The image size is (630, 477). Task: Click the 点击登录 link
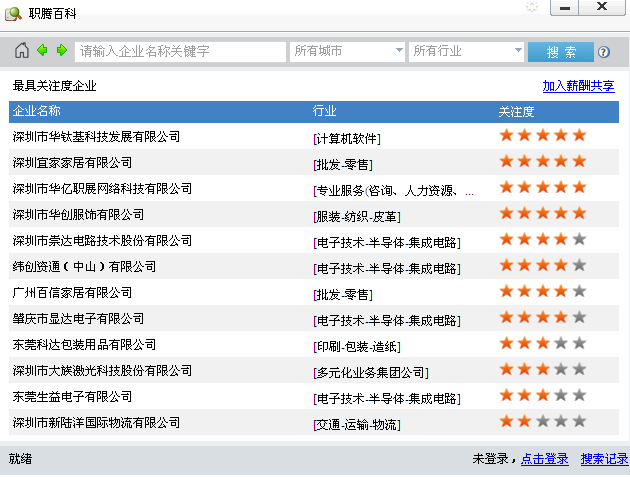544,459
